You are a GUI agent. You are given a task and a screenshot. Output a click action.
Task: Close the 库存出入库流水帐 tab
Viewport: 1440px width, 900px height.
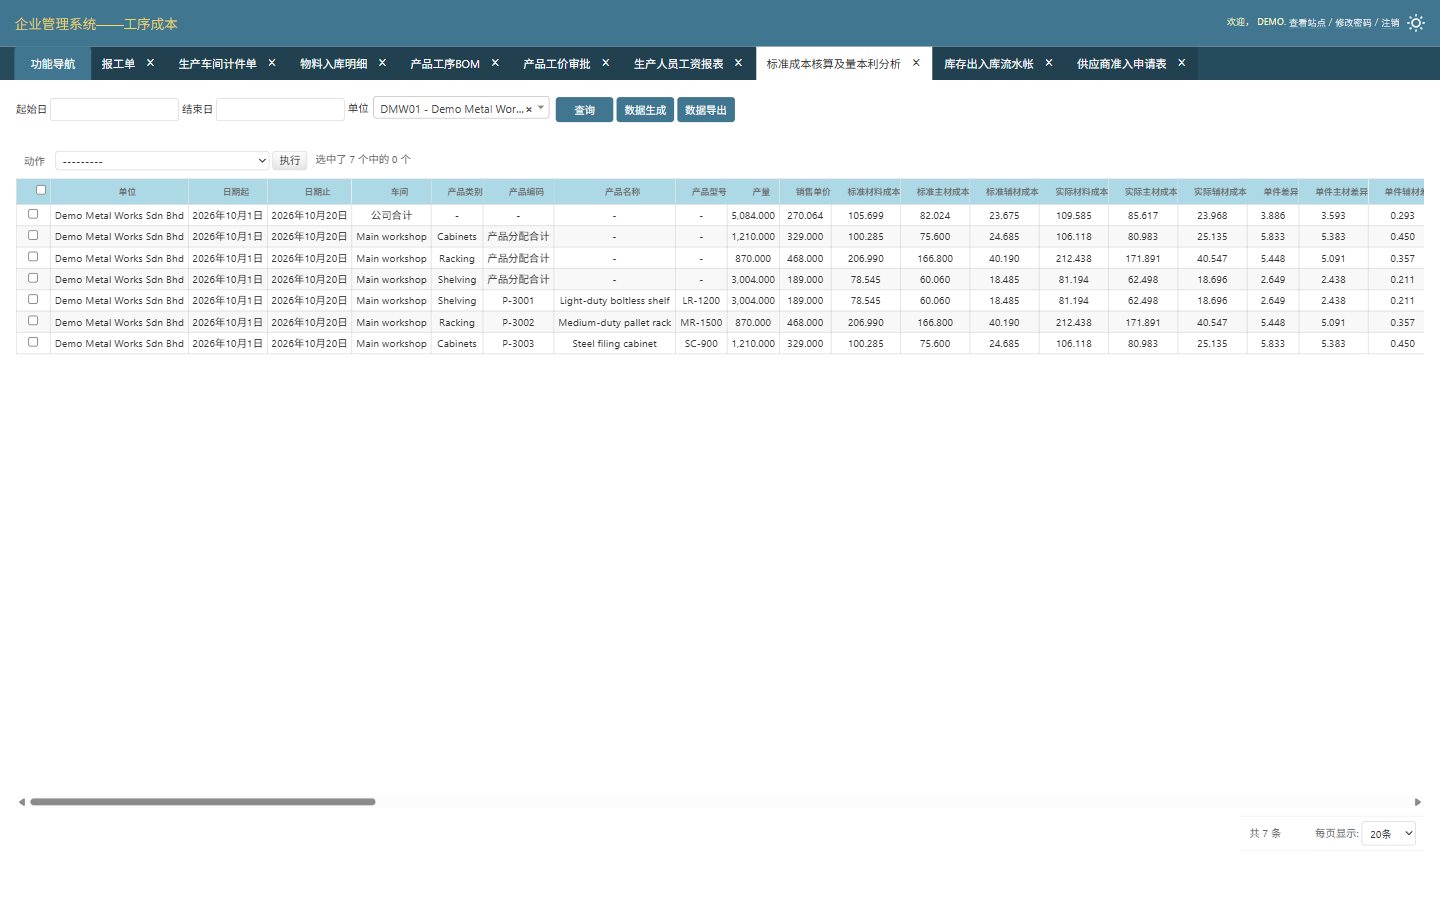pos(1049,63)
